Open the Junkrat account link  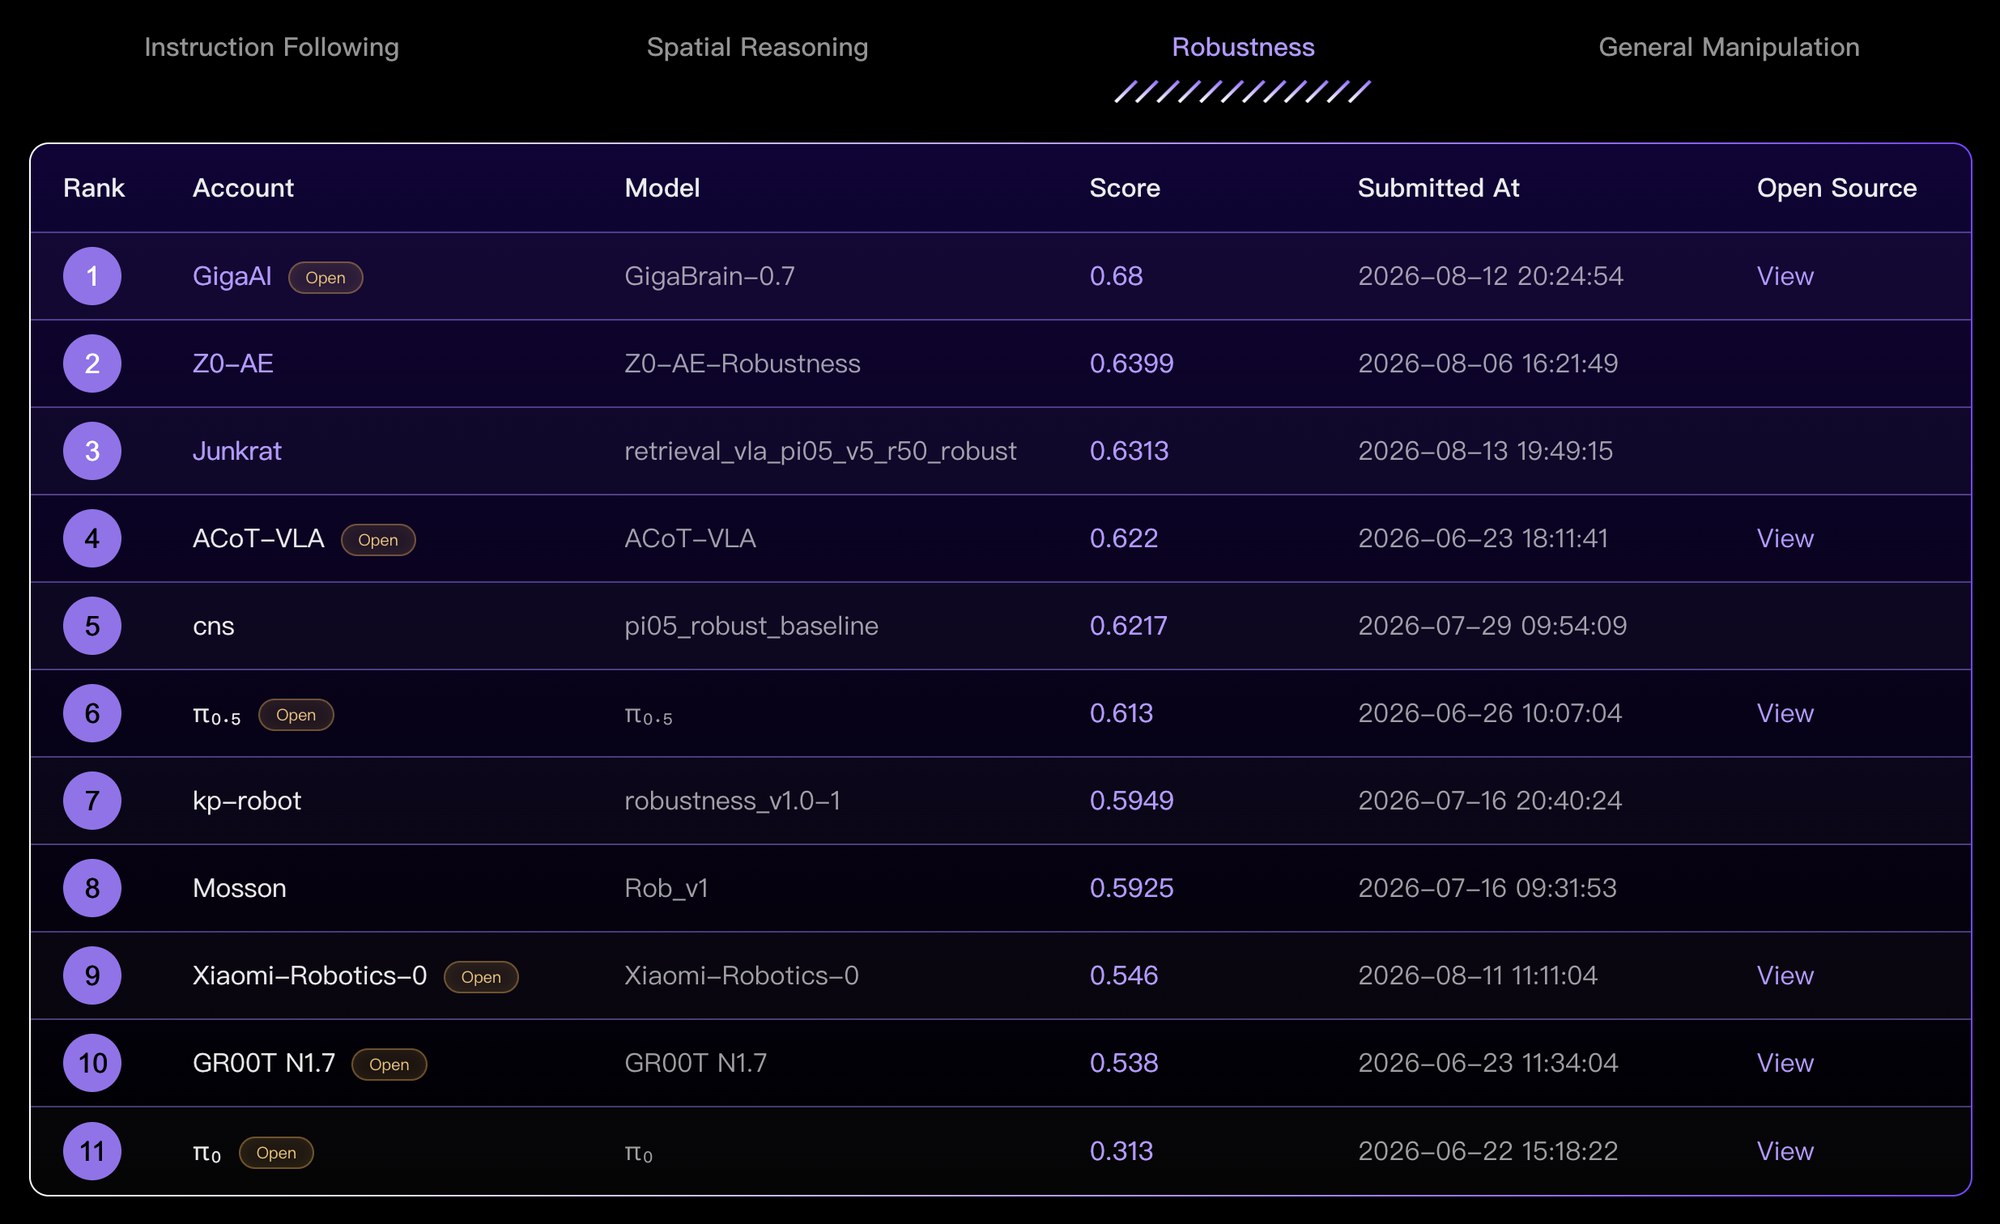(237, 451)
